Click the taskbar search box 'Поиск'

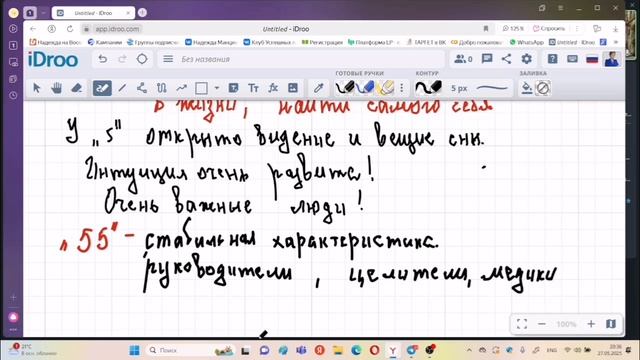pos(191,350)
